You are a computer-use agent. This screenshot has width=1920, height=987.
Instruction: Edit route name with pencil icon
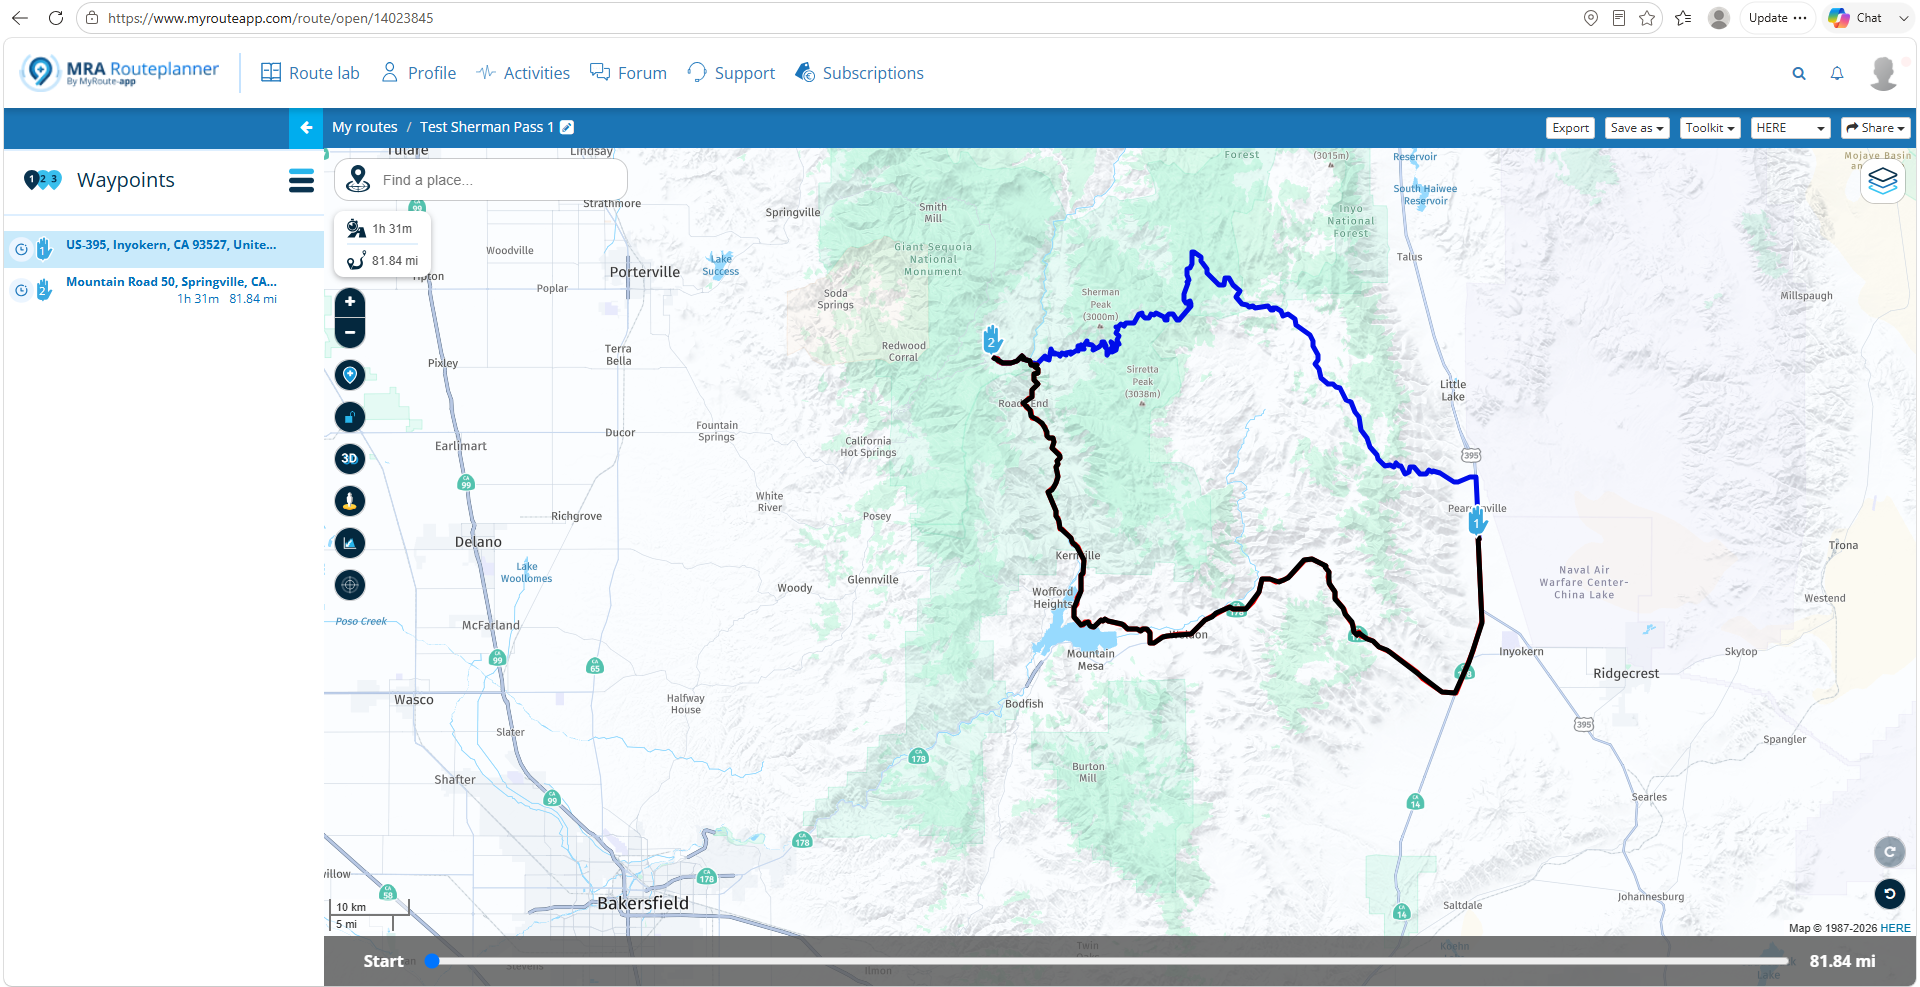click(x=567, y=127)
